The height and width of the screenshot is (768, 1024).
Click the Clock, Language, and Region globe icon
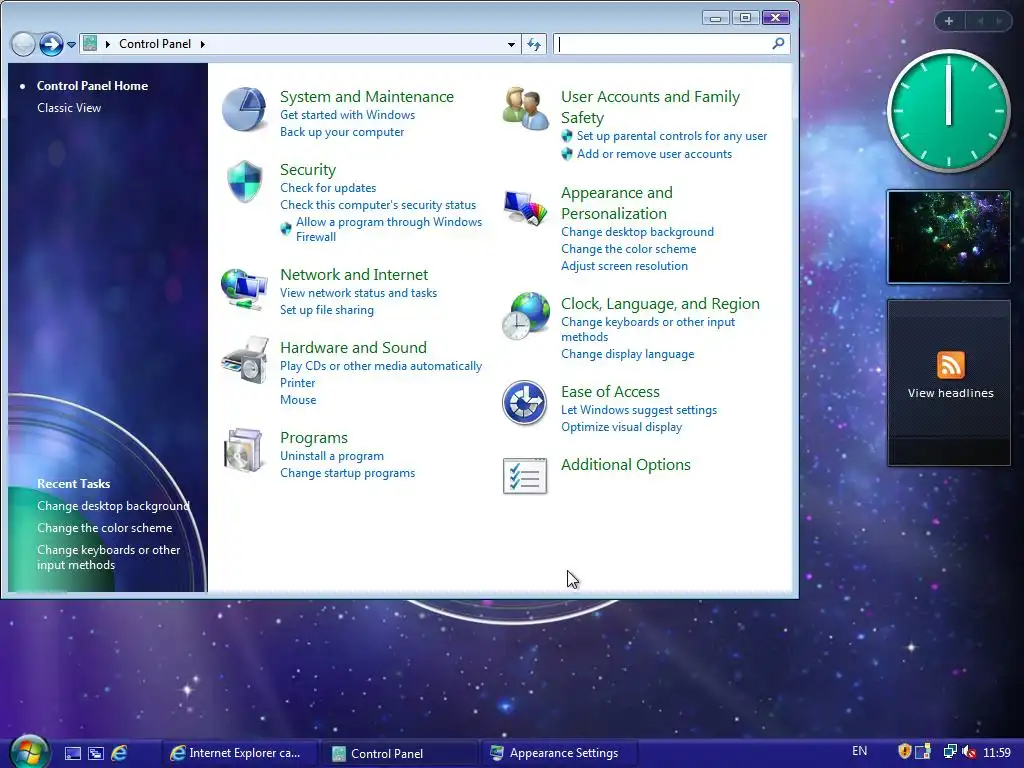click(x=526, y=316)
